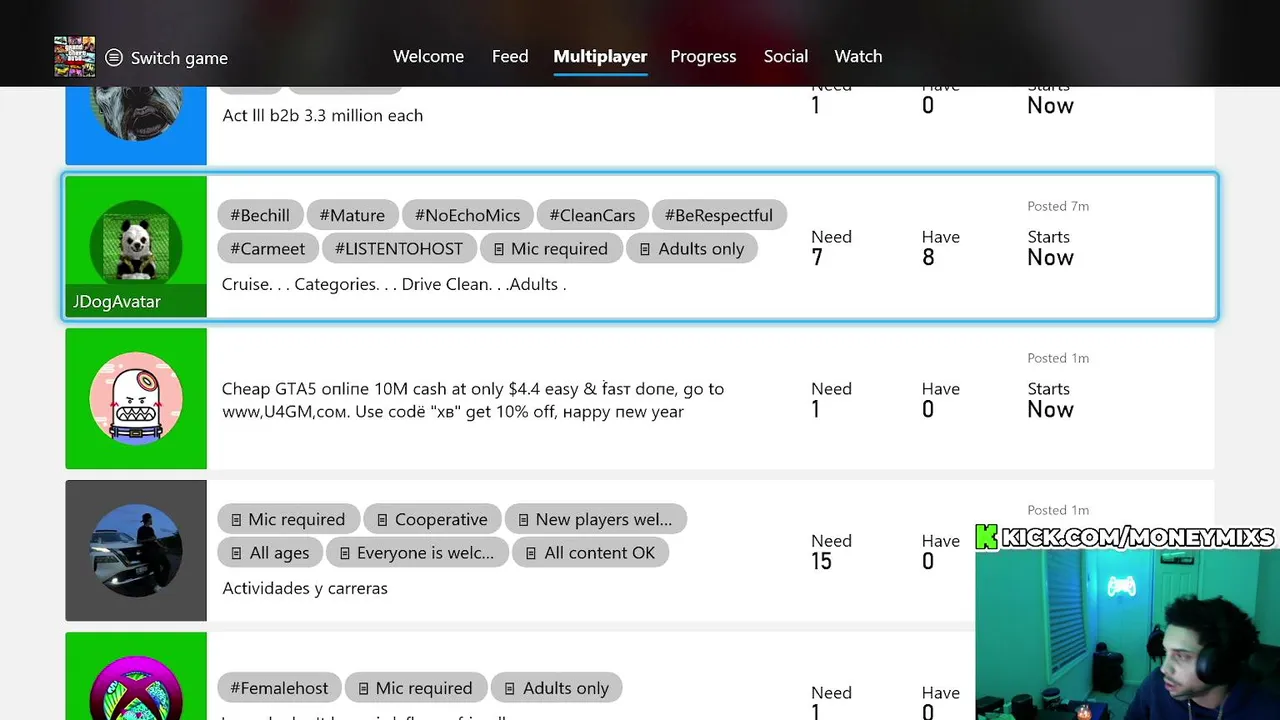Click Adults only tag in #Femalehost post

tap(557, 688)
